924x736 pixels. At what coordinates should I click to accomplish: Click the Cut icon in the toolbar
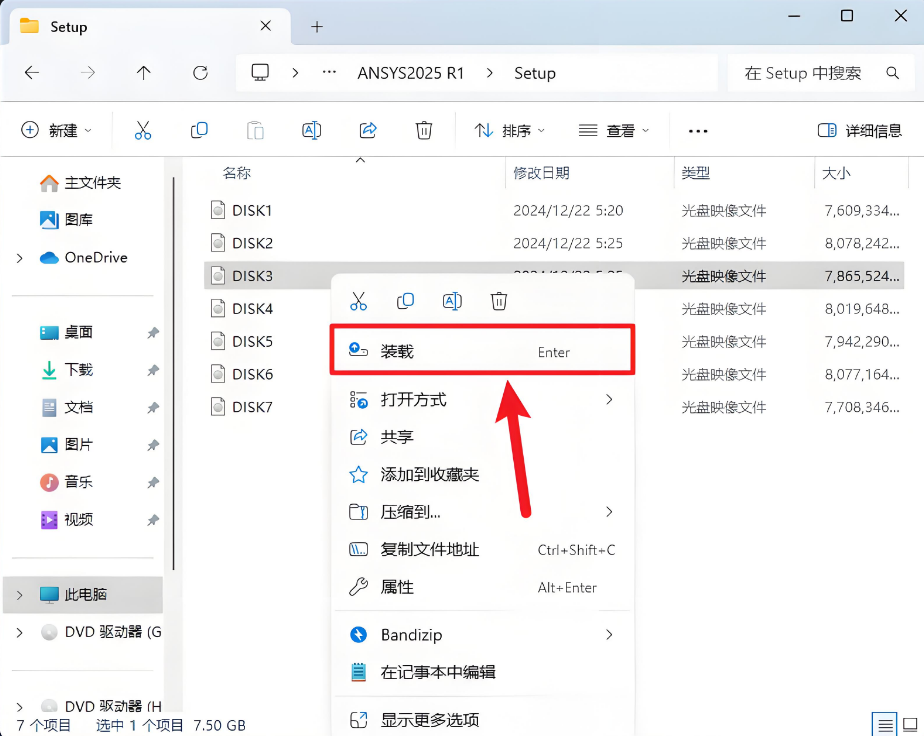[143, 130]
